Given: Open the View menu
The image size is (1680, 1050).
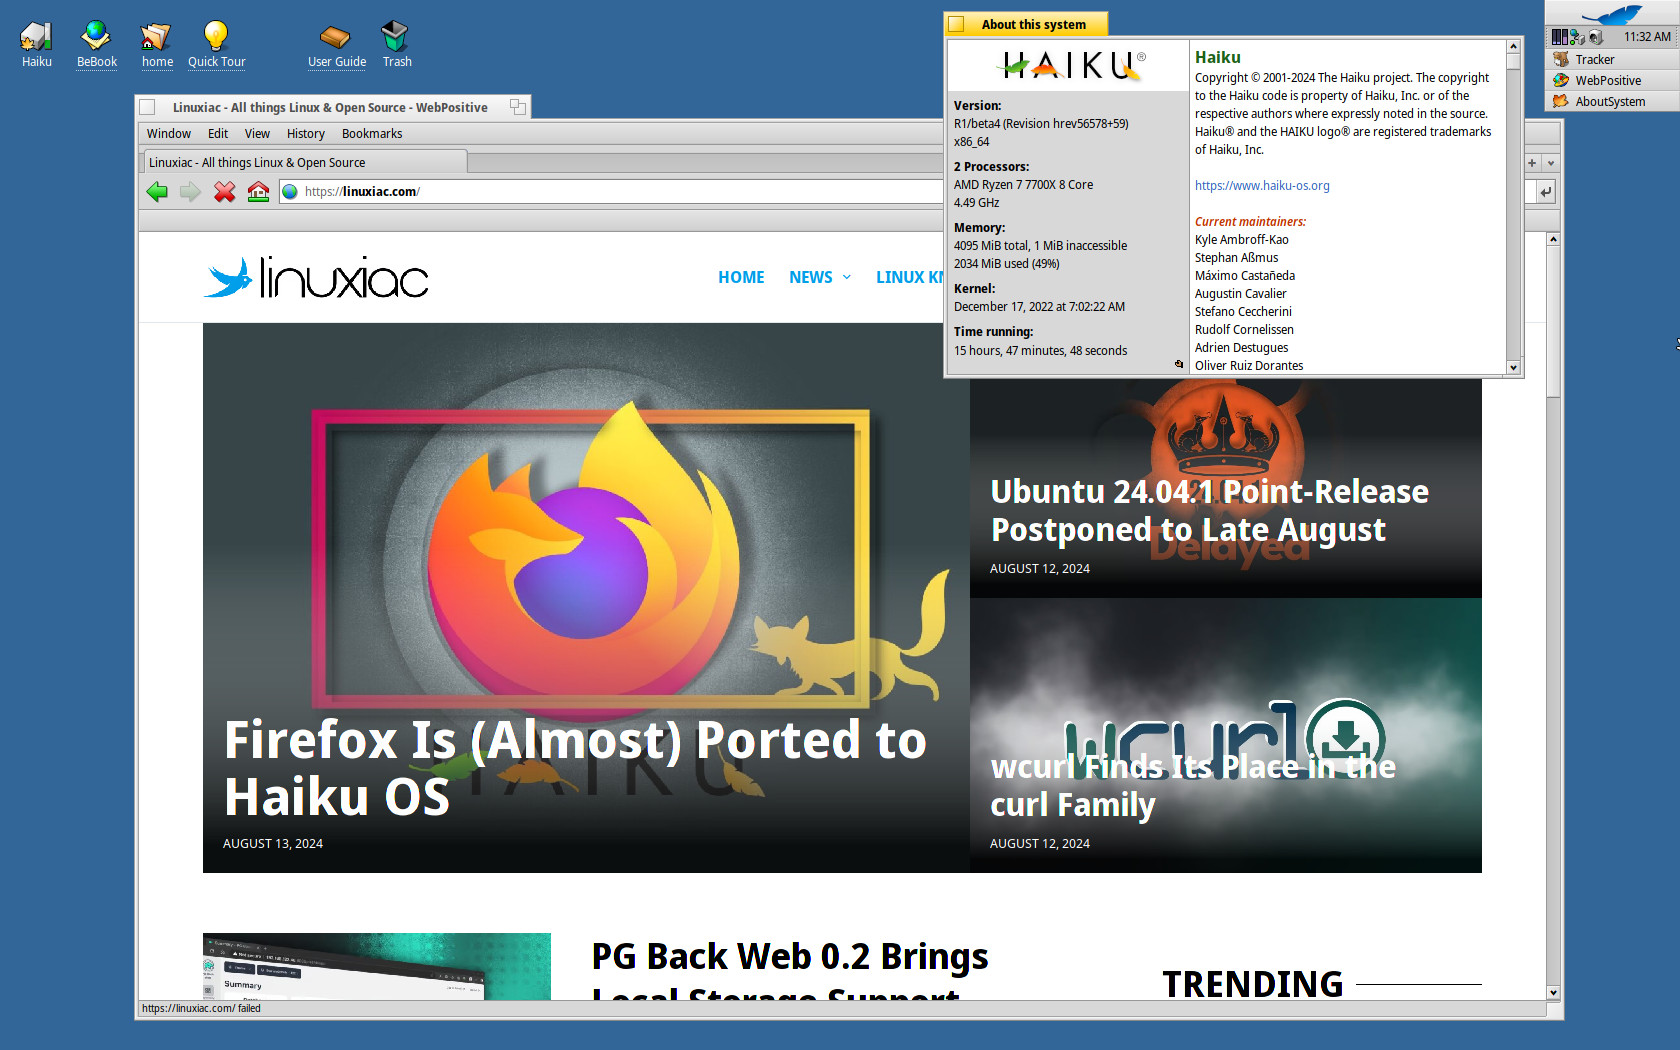Looking at the screenshot, I should click(257, 134).
